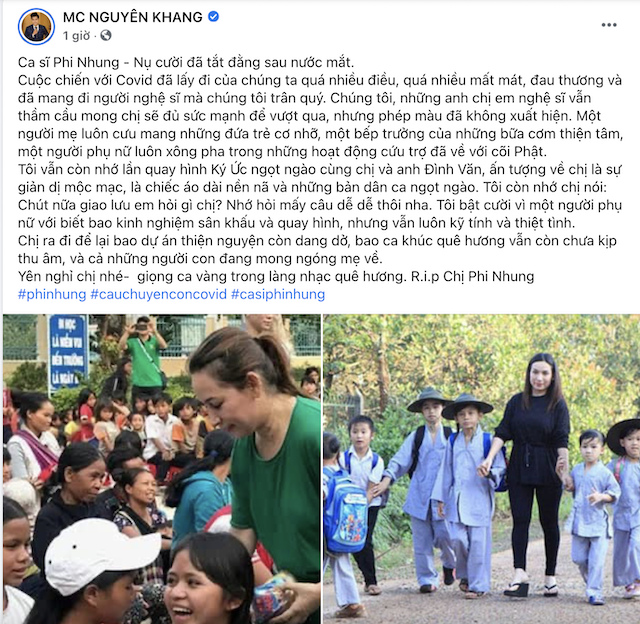
Task: Open the MC NGUYÊN KHANG page name link
Action: point(133,17)
